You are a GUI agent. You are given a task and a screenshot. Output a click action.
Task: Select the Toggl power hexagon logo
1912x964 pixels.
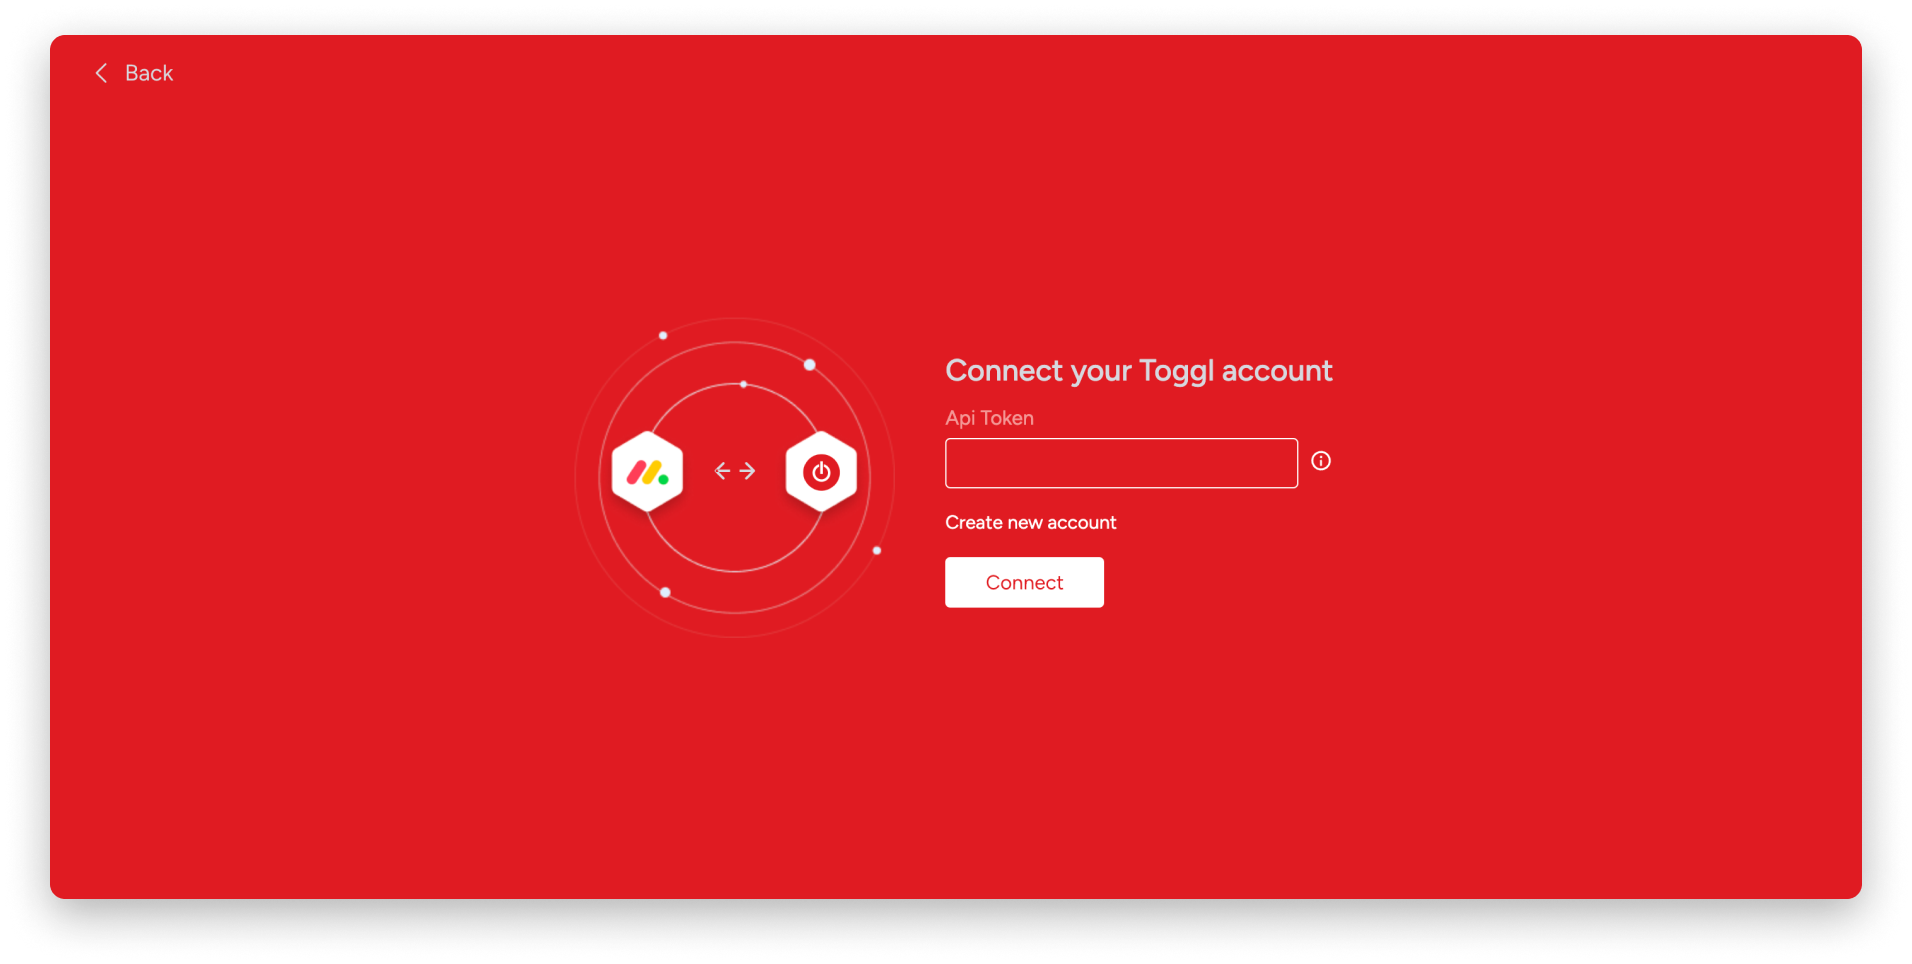(x=821, y=472)
